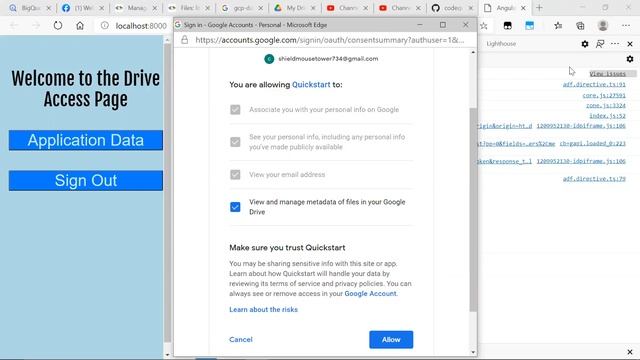Click scroll down arrow in consent popup
This screenshot has height=360, width=640.
point(473,352)
